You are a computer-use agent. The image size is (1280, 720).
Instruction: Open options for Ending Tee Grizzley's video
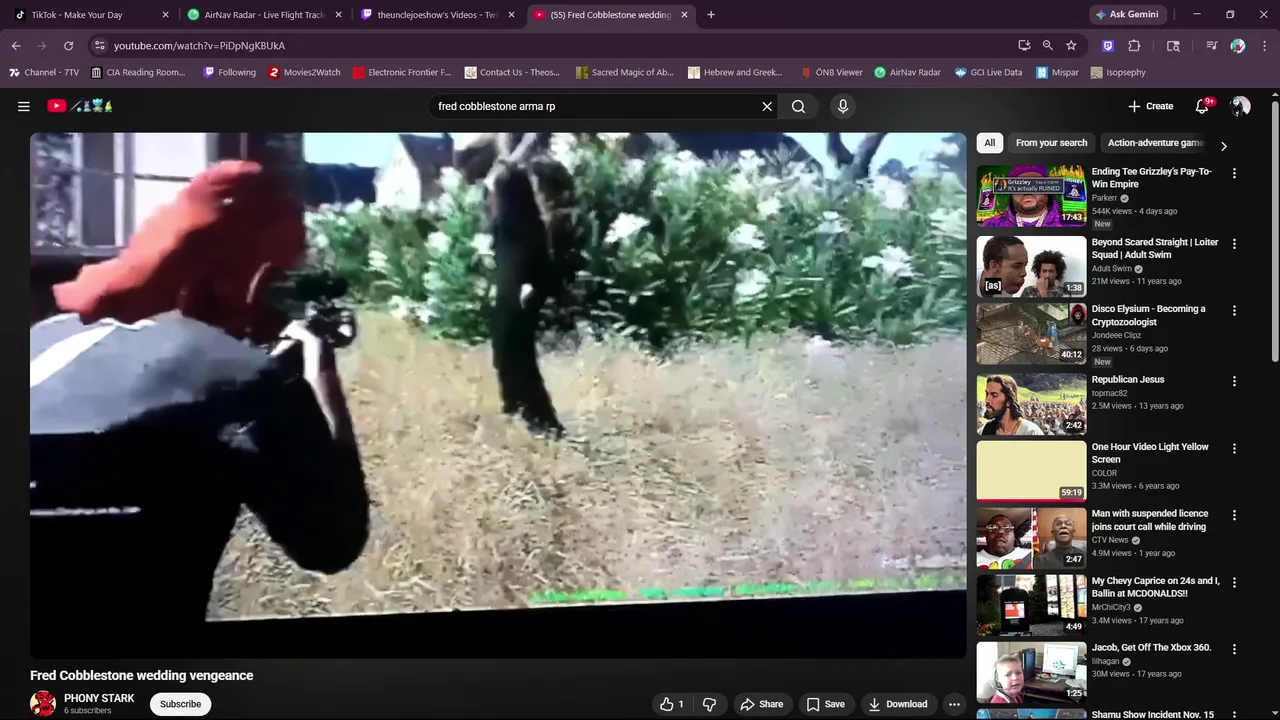(x=1234, y=173)
